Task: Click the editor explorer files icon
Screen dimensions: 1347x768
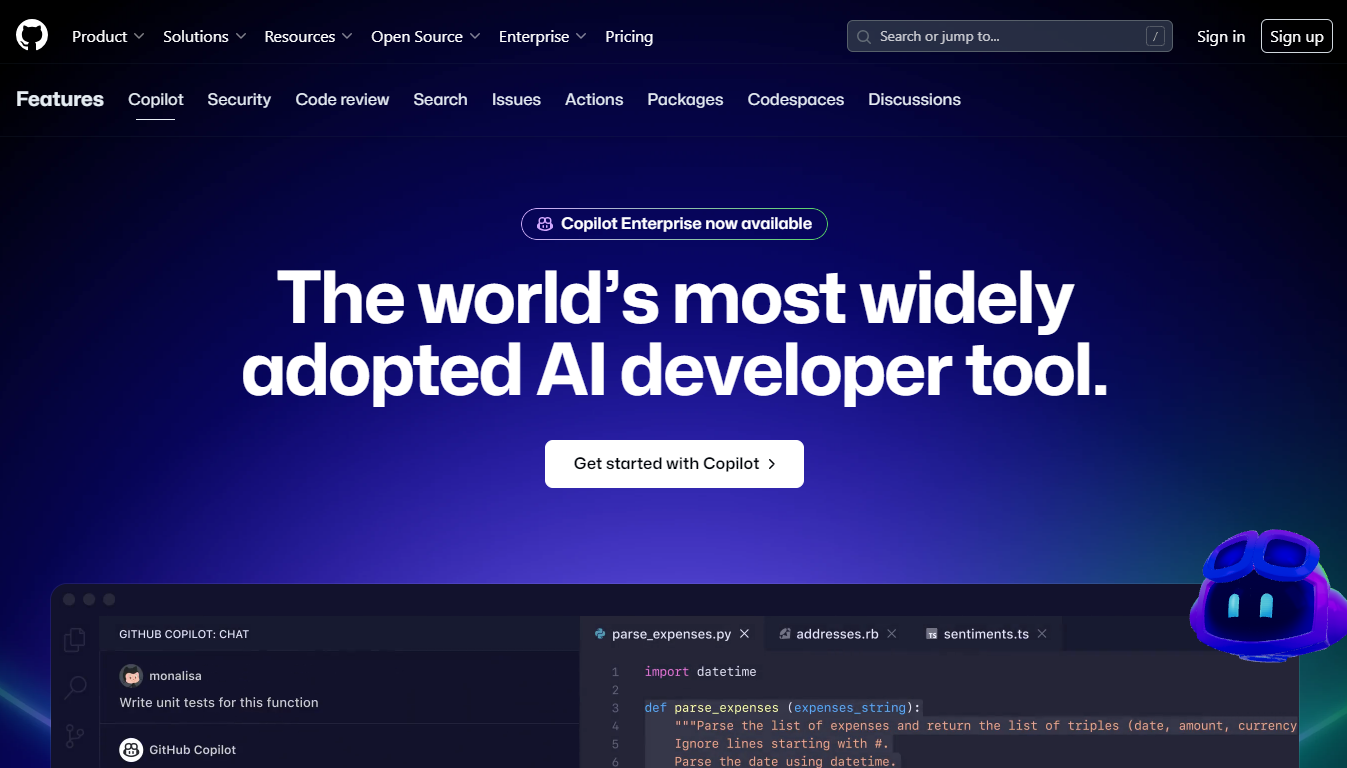Action: tap(75, 640)
